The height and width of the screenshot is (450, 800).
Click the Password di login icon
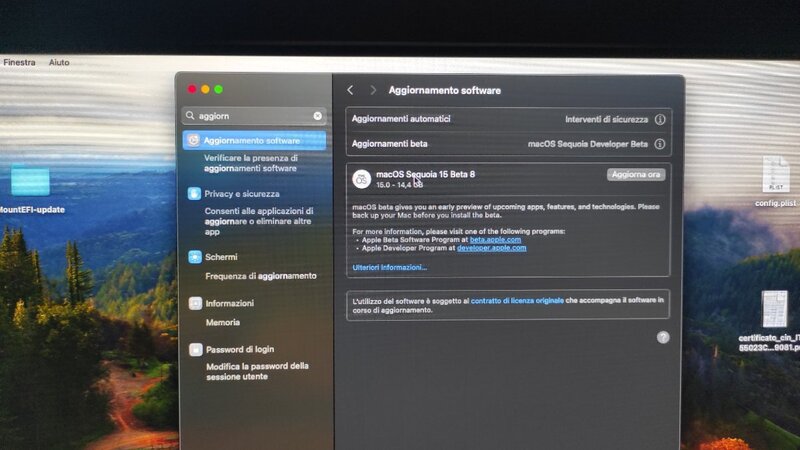click(x=195, y=349)
